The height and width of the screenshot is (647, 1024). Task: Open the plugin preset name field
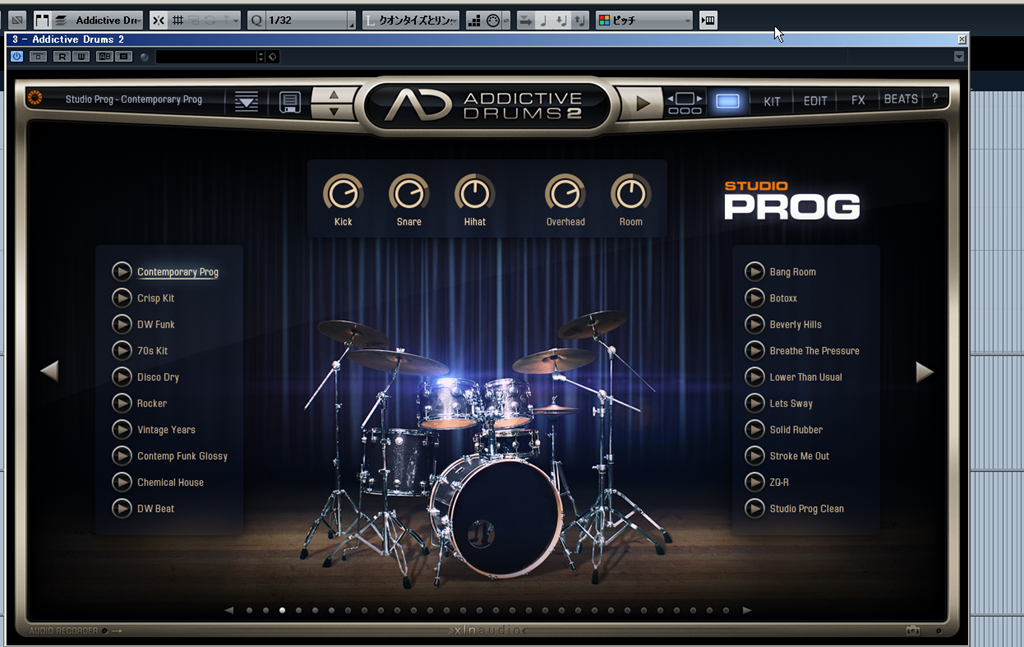[206, 57]
